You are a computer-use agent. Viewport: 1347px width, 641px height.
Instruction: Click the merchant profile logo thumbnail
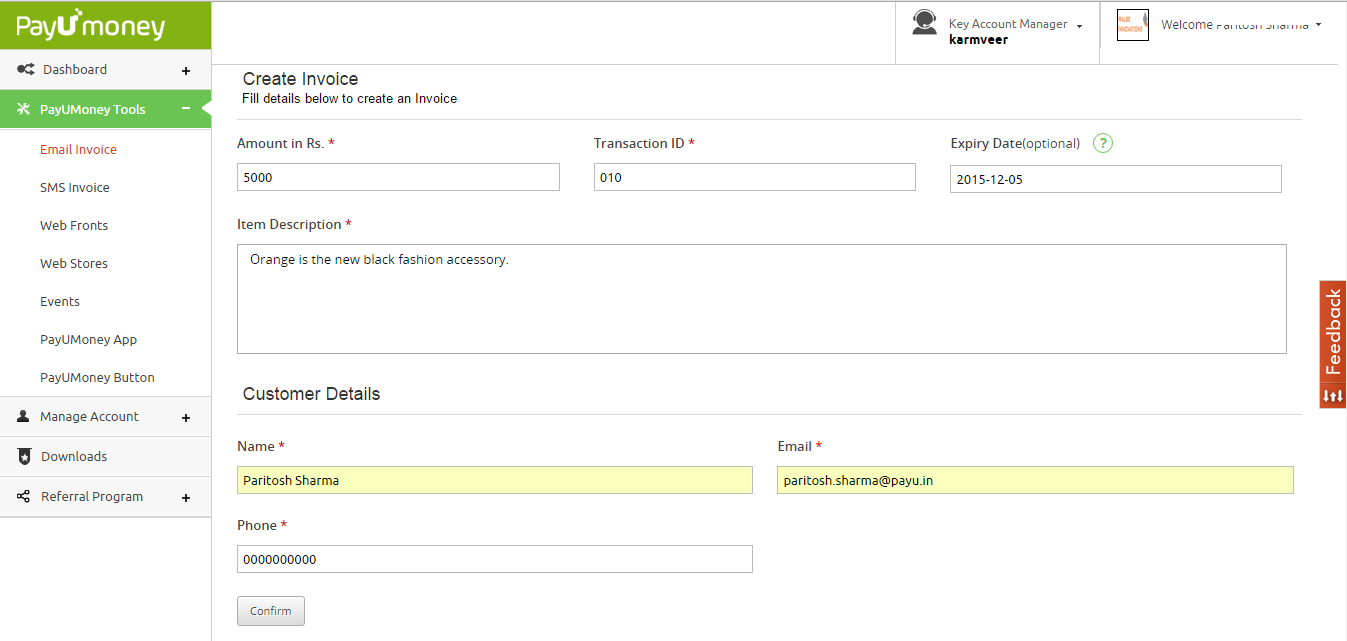[x=1132, y=25]
